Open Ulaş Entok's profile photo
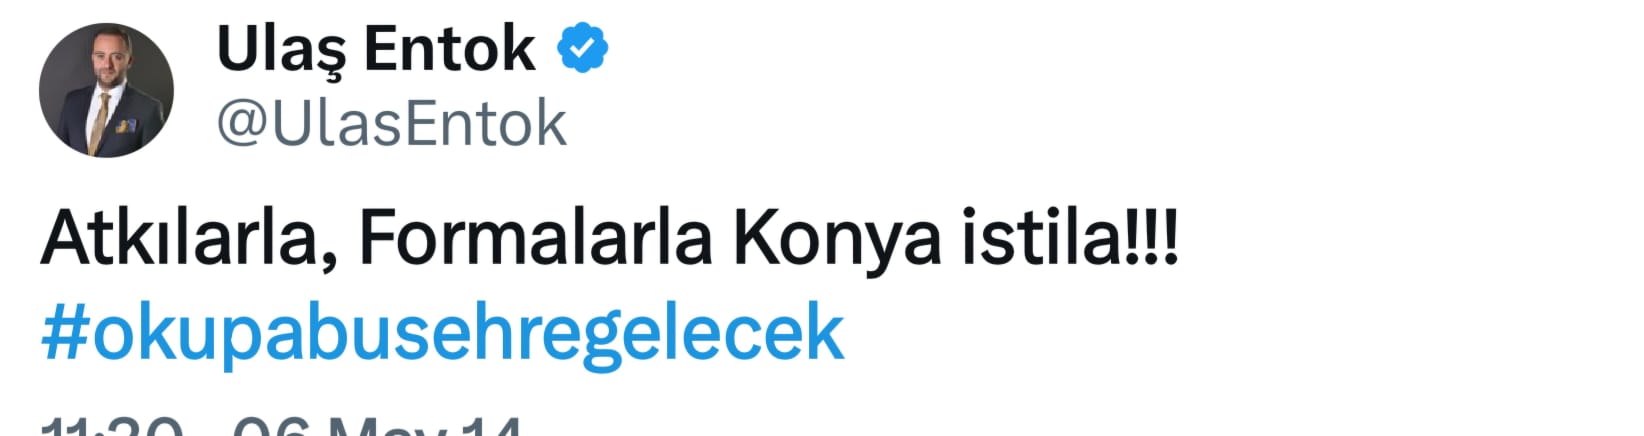Screen dimensions: 1644x436 [106, 90]
